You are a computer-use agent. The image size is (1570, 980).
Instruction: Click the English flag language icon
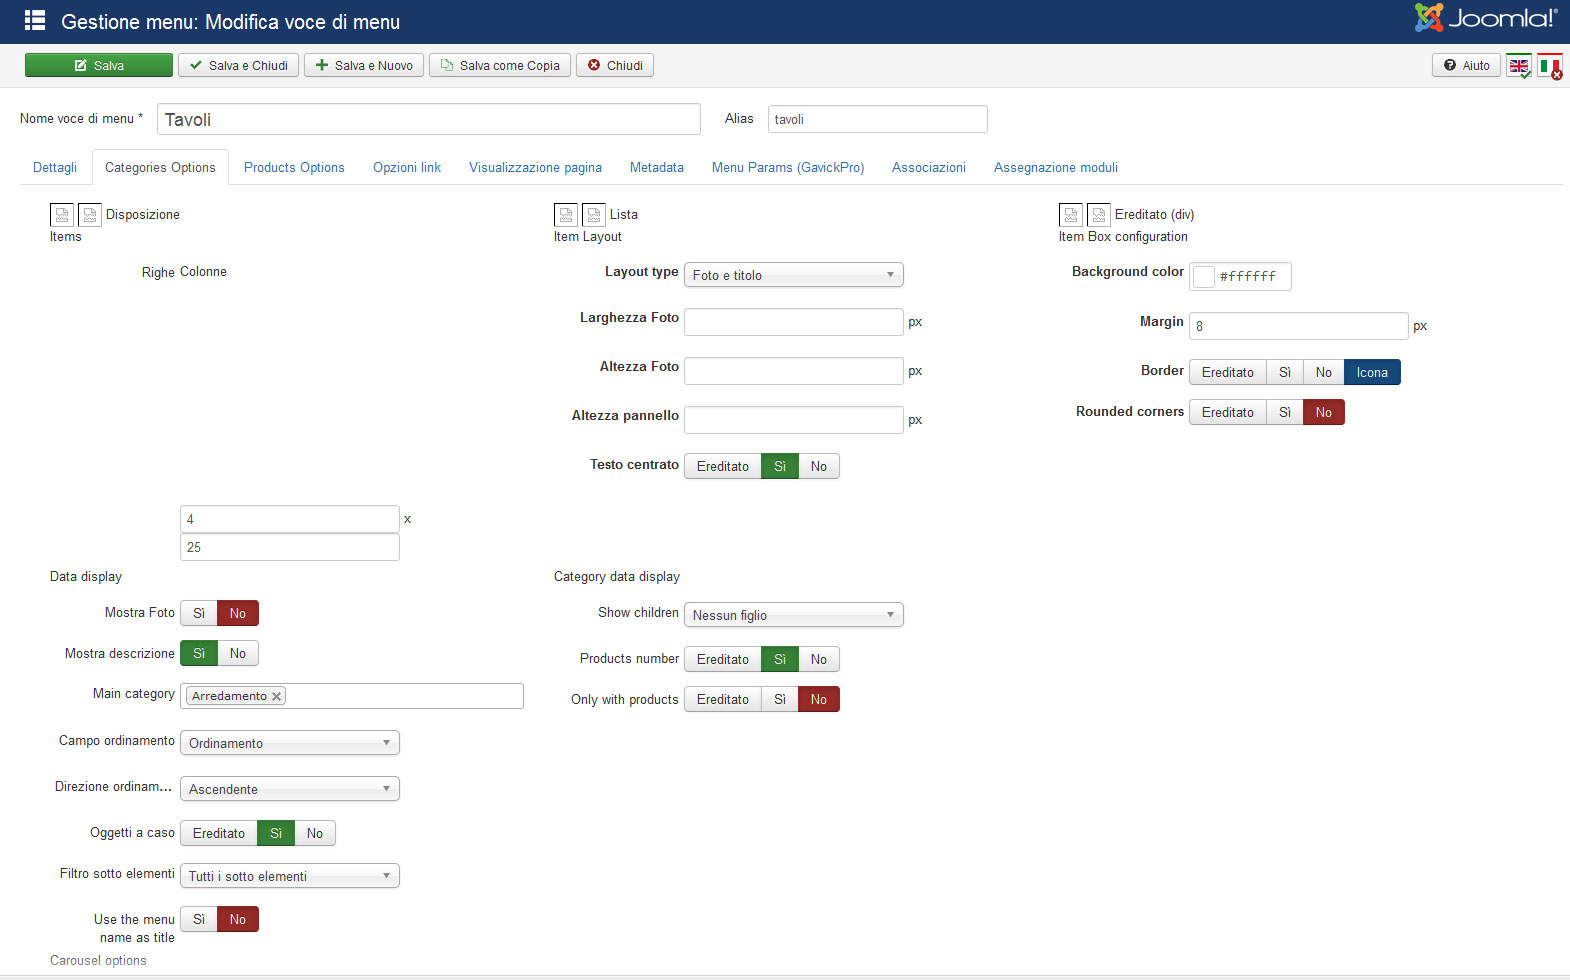(1518, 66)
